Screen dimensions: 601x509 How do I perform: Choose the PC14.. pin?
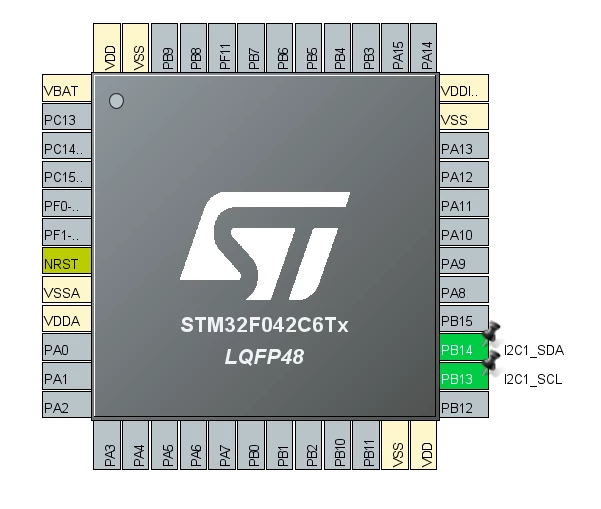[x=67, y=146]
